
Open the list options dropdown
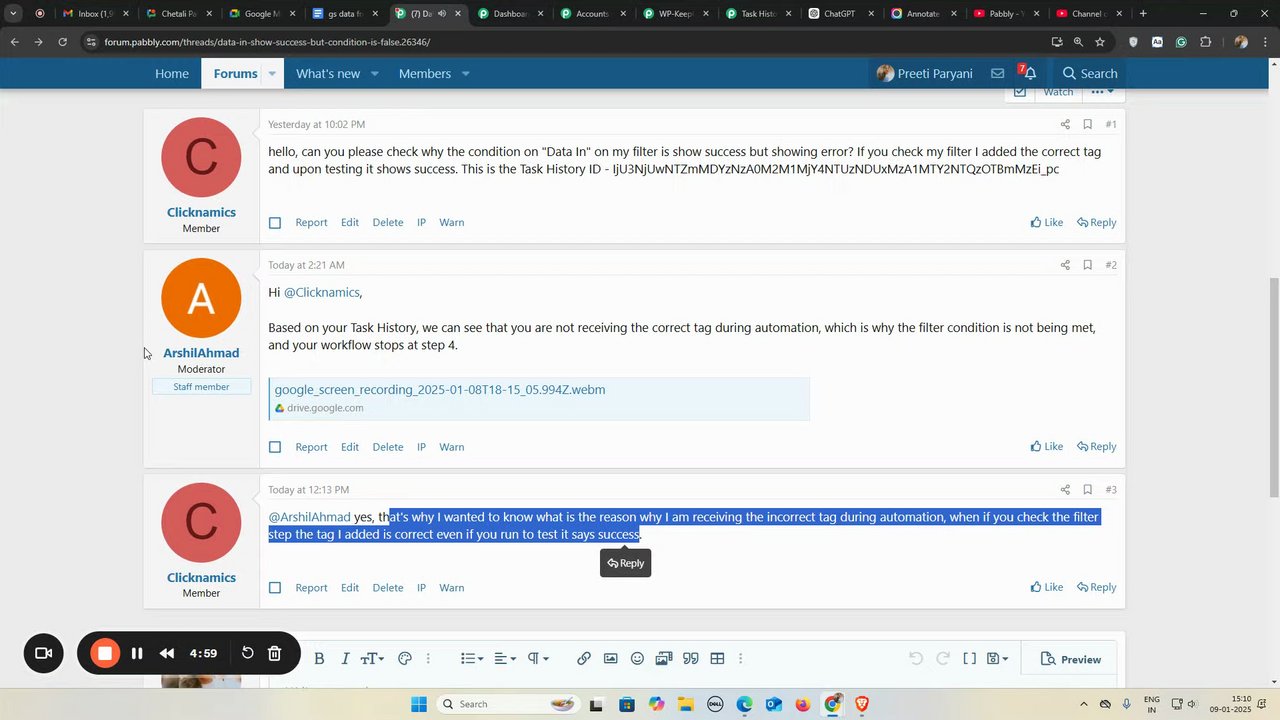(x=472, y=659)
